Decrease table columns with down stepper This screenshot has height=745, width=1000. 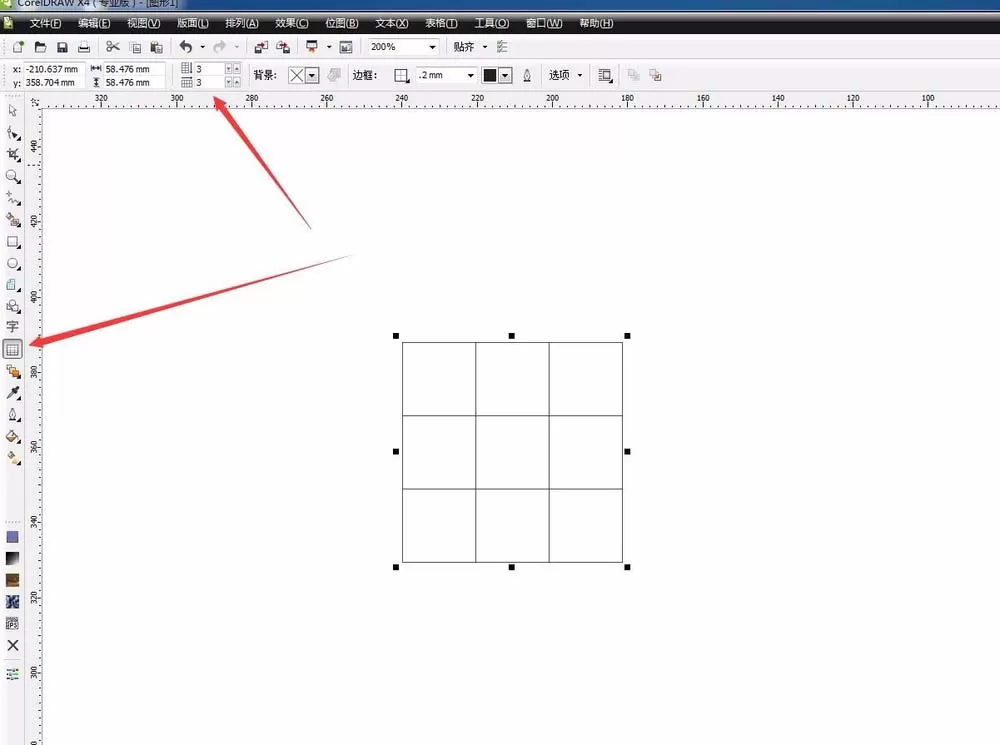(x=228, y=82)
